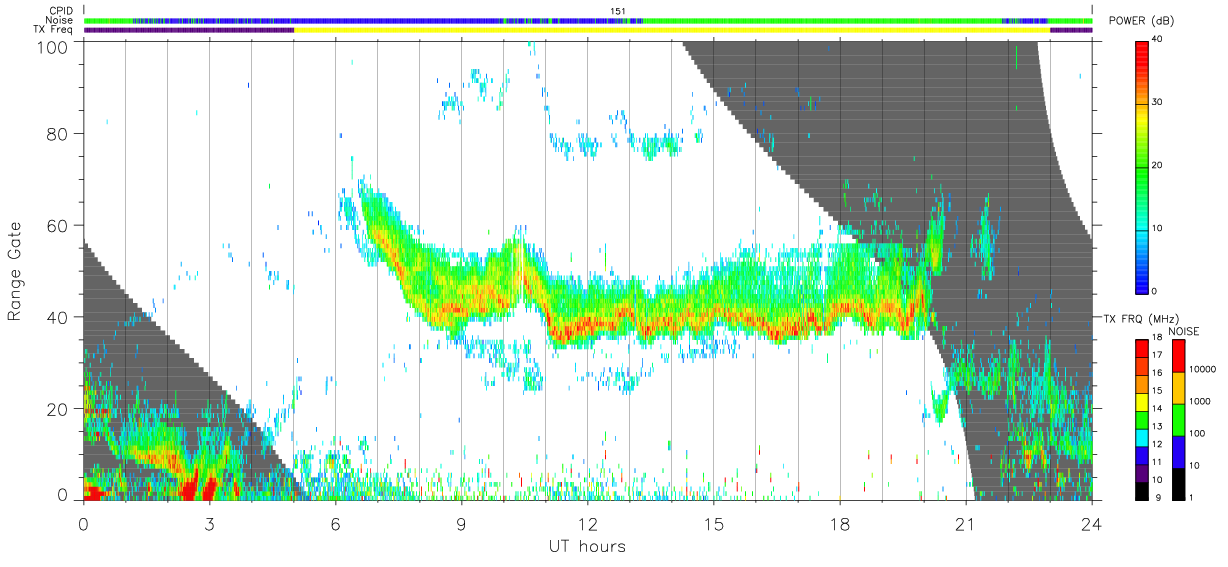Image resolution: width=1228 pixels, height=567 pixels.
Task: Click the red segment of NOISE color bar
Action: (x=1180, y=356)
